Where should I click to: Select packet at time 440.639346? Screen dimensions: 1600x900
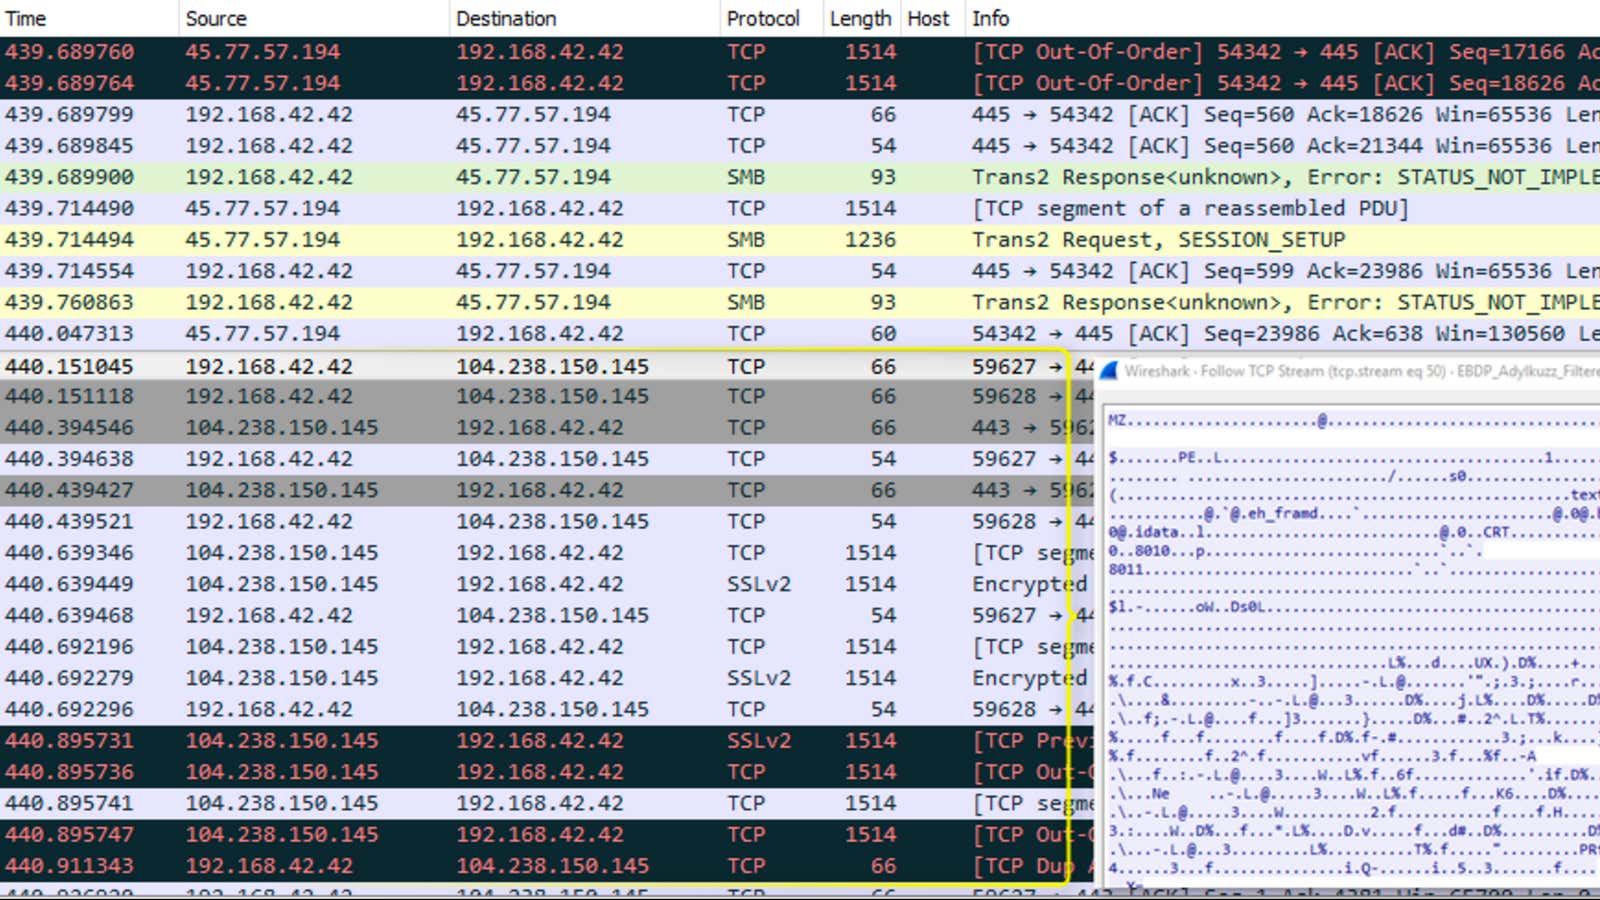(548, 553)
